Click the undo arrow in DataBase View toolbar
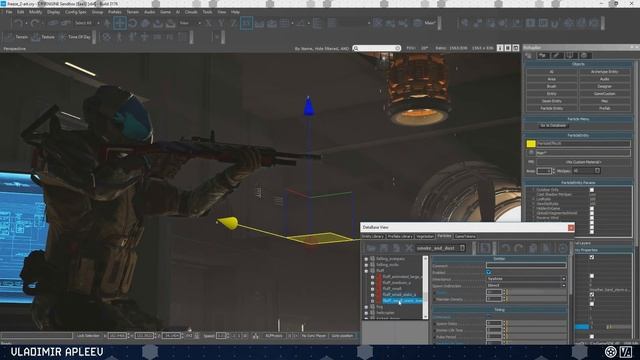This screenshot has width=640, height=360. [506, 248]
